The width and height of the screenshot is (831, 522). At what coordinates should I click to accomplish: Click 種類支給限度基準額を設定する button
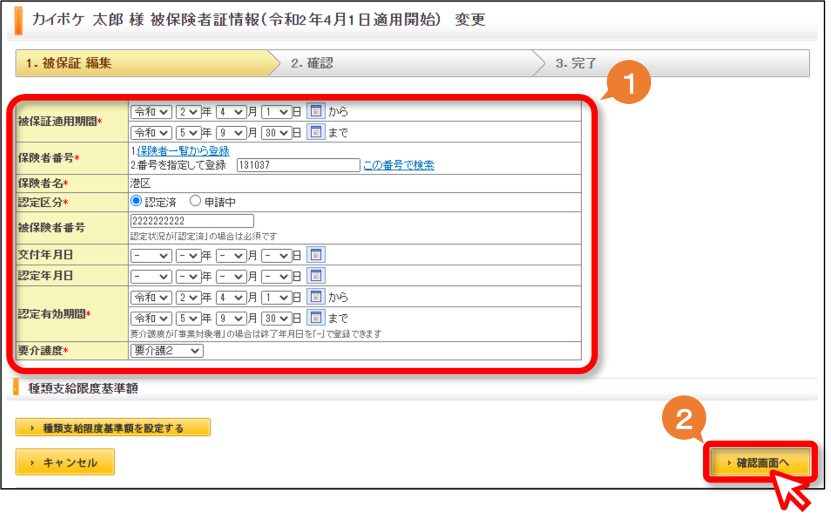(x=113, y=428)
